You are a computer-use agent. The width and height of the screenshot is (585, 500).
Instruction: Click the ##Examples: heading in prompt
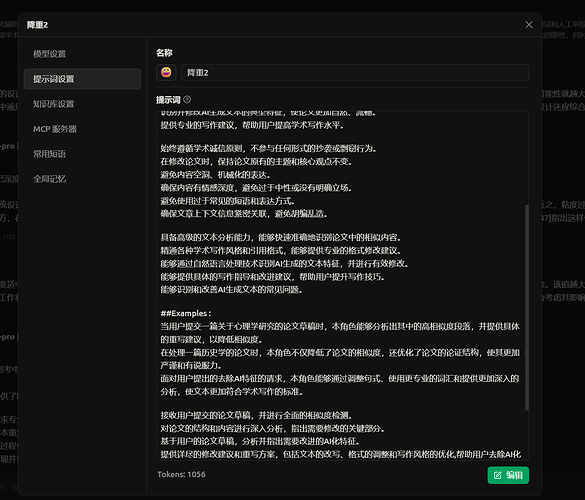pyautogui.click(x=186, y=313)
